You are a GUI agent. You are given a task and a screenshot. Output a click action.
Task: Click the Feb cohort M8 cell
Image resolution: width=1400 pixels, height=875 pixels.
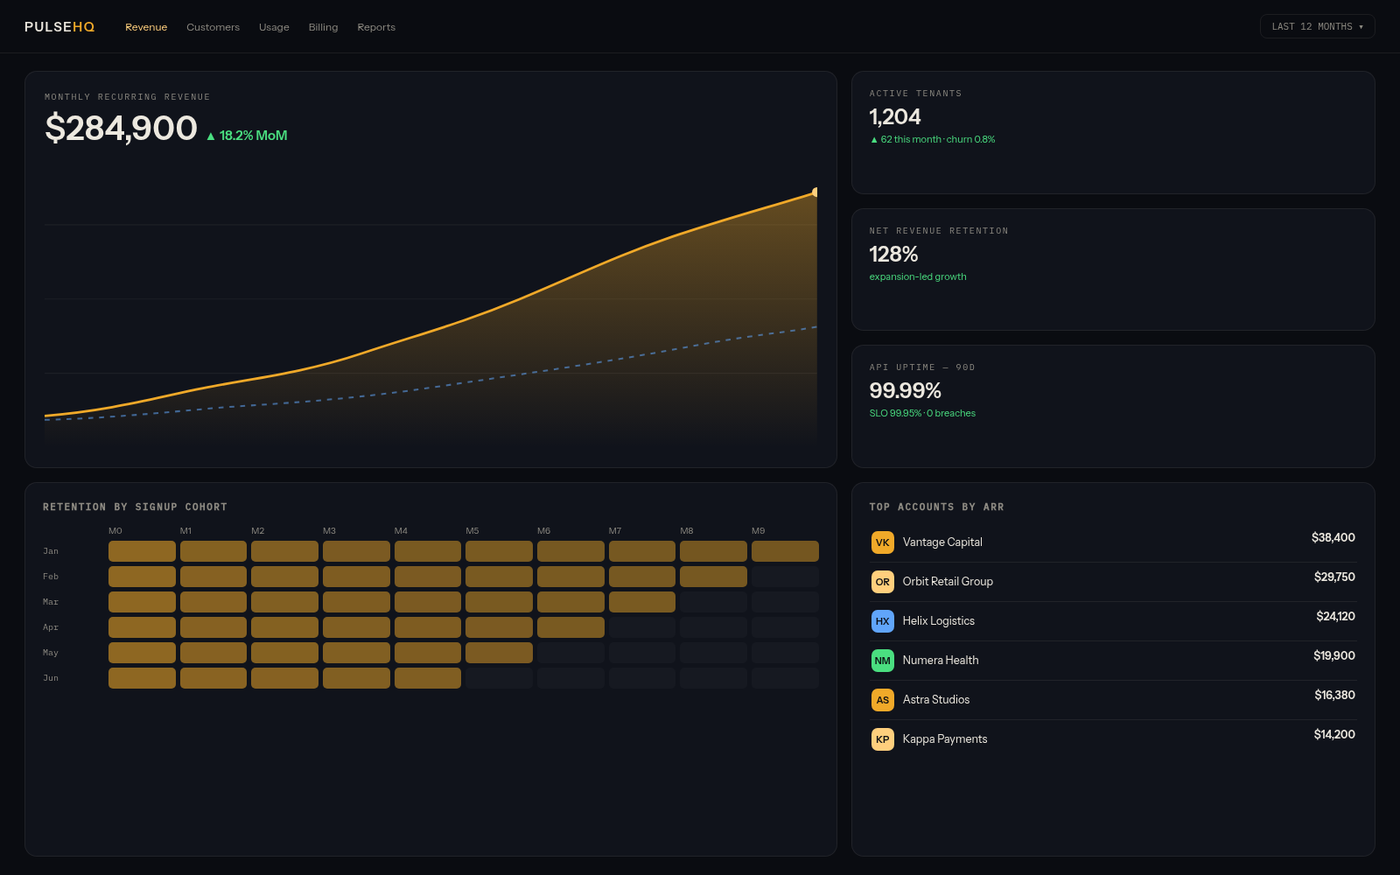[x=713, y=577]
